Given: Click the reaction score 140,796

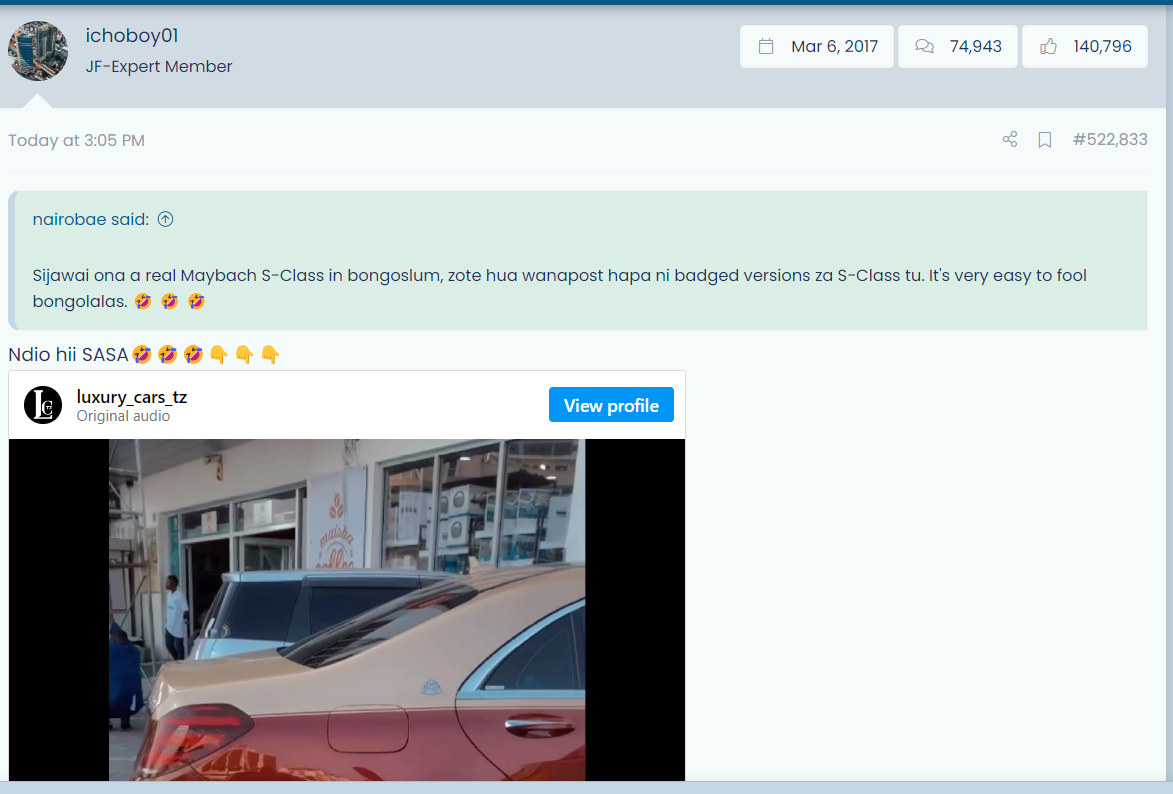Looking at the screenshot, I should pyautogui.click(x=1102, y=46).
